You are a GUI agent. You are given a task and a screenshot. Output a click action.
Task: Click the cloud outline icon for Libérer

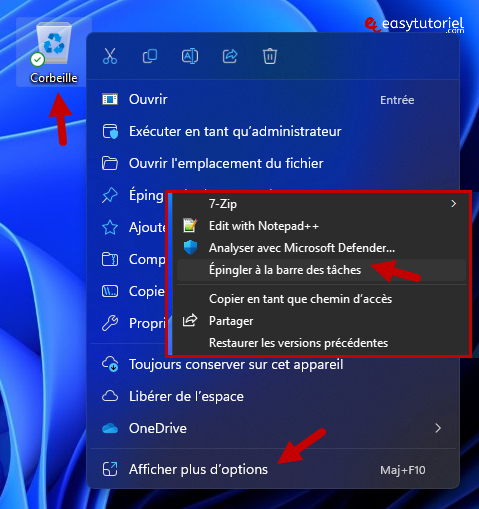(110, 396)
